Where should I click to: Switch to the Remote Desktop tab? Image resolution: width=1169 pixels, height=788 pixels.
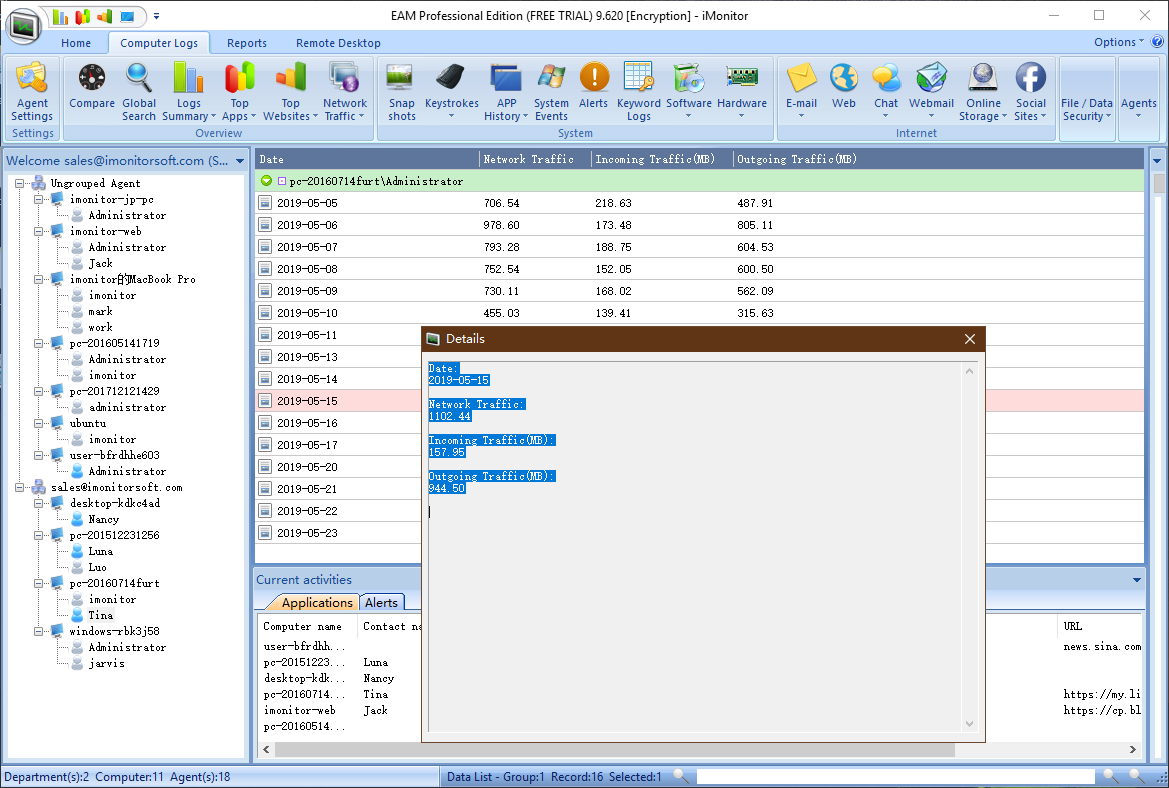point(338,43)
